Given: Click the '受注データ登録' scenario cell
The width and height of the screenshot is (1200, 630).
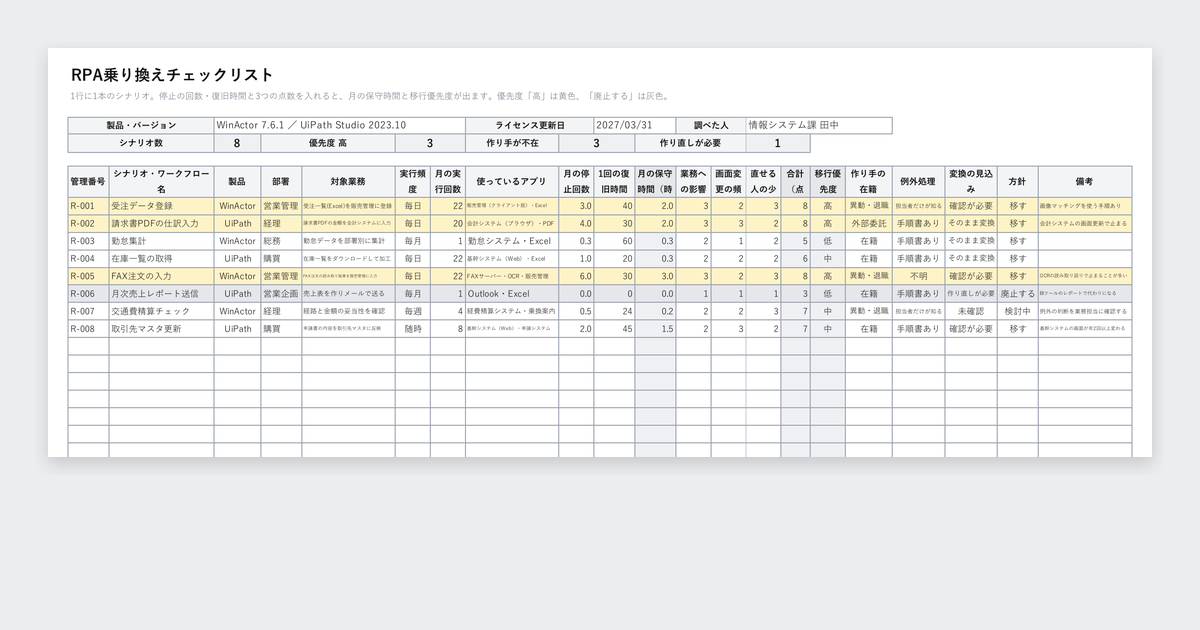Looking at the screenshot, I should point(161,206).
